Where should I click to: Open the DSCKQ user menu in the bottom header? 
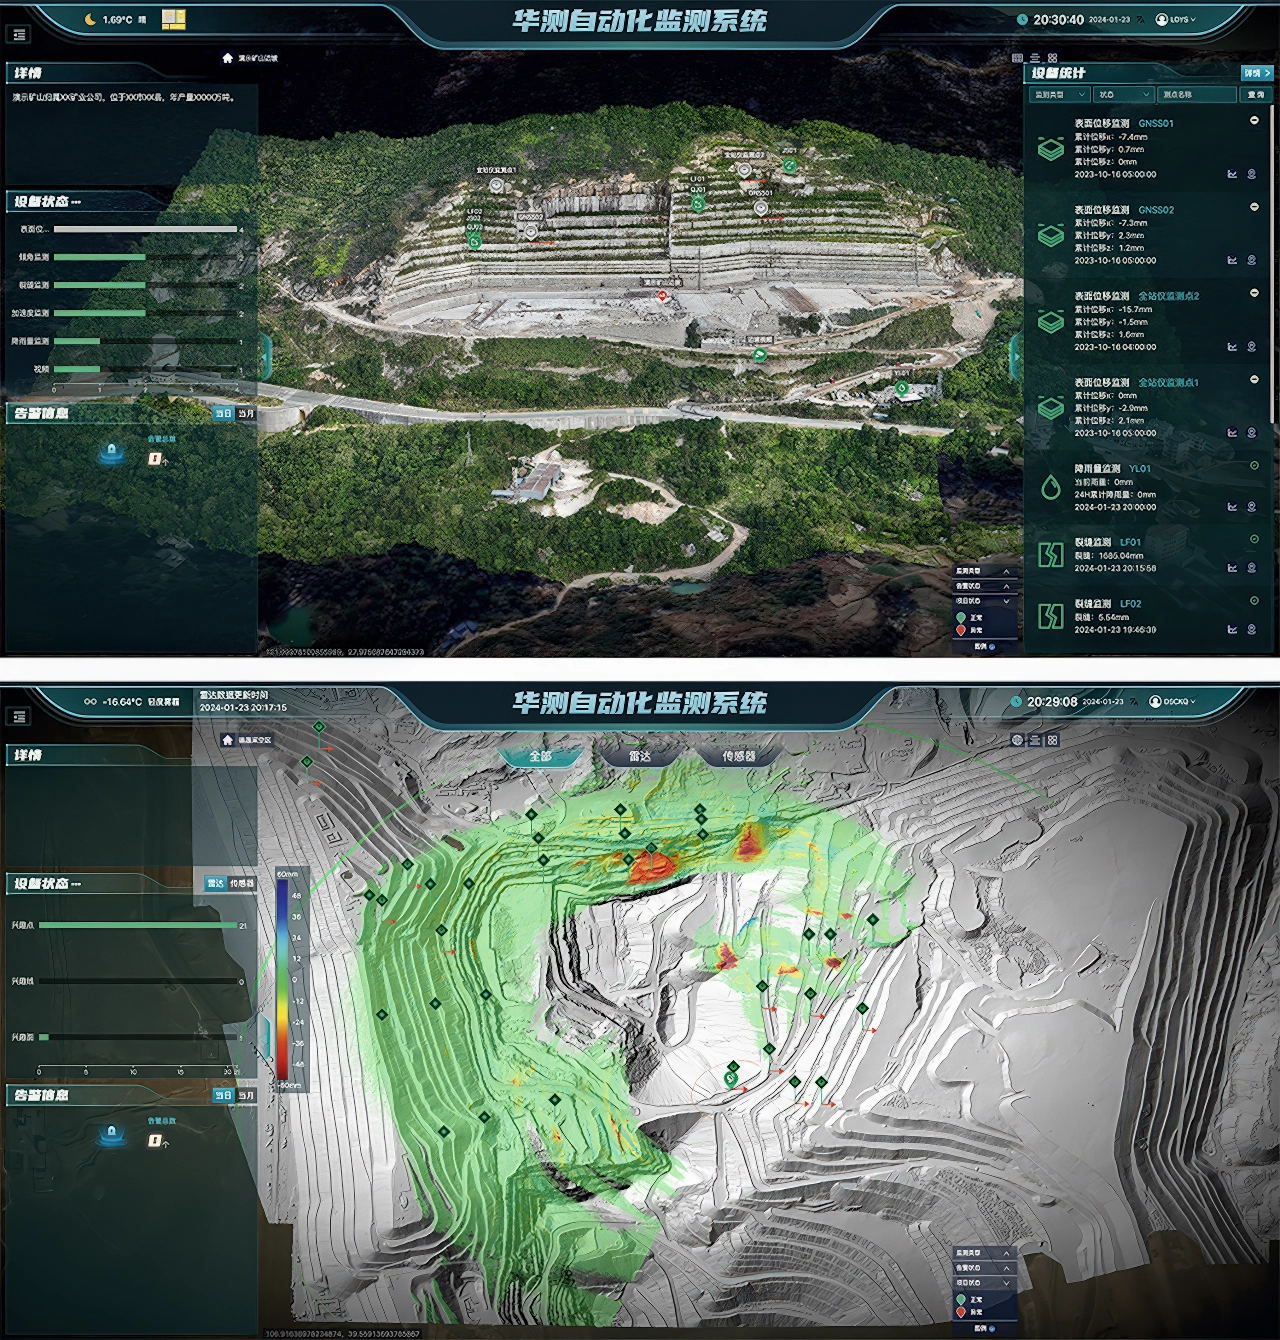[1173, 701]
